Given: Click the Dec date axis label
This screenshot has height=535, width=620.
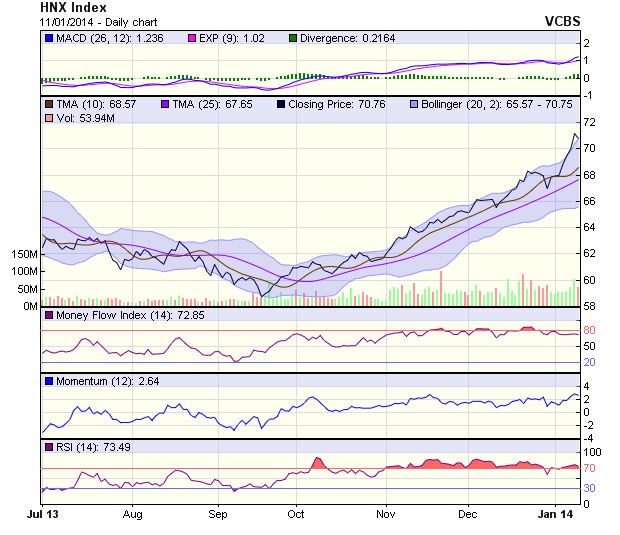Looking at the screenshot, I should pos(468,513).
